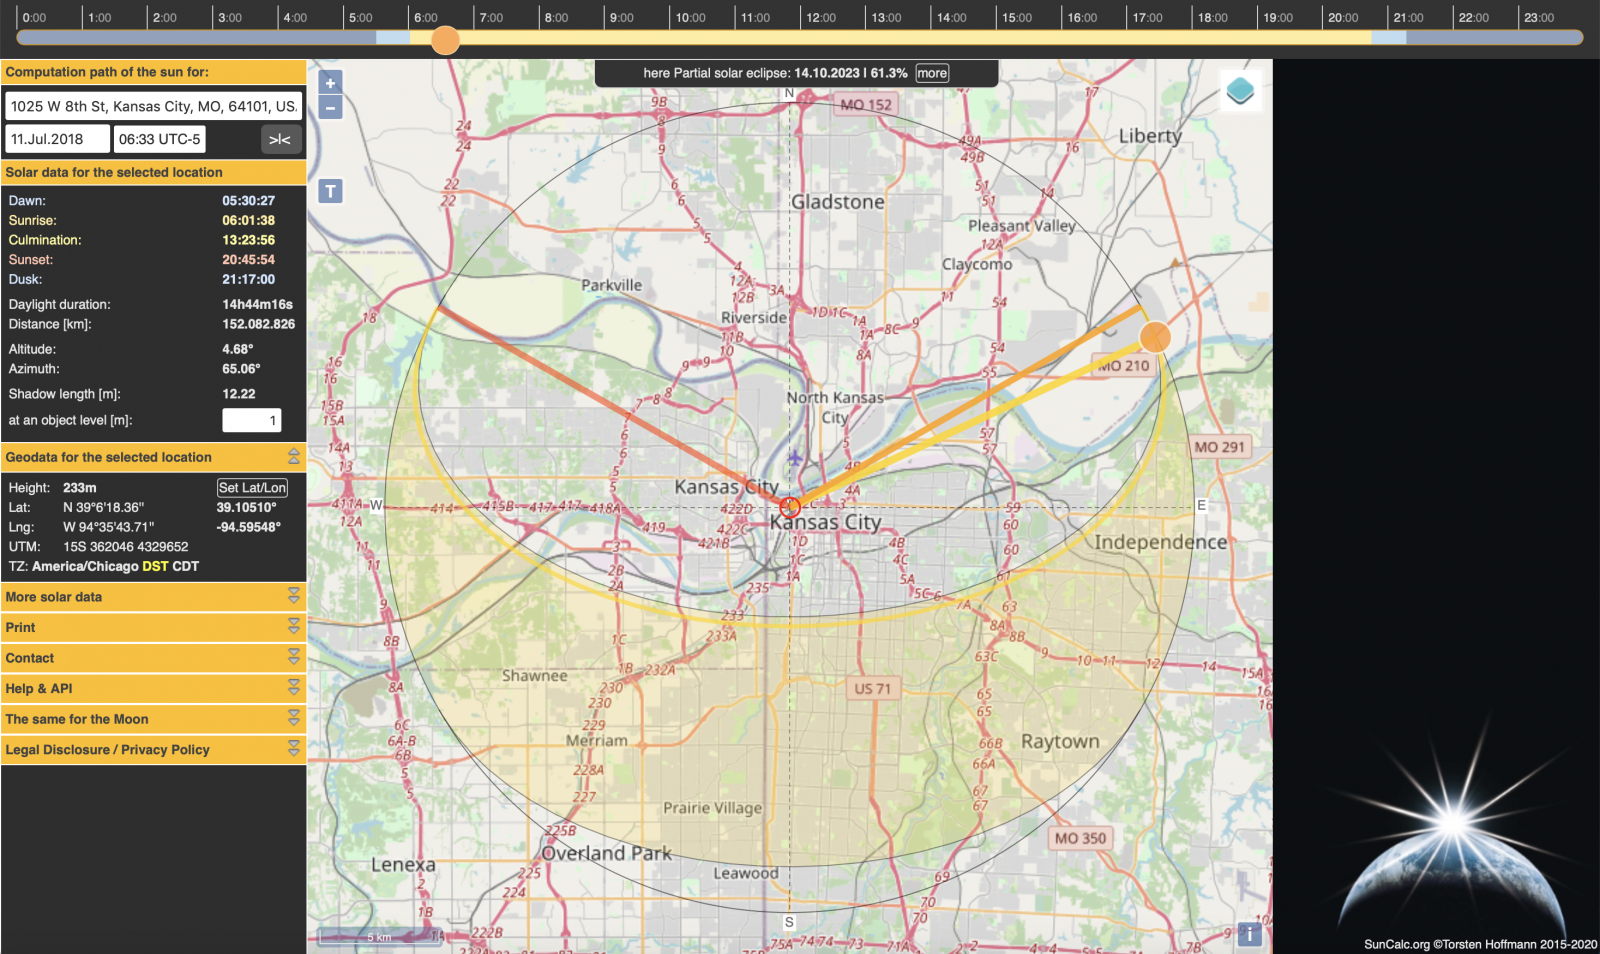Click the map zoom out minus button
1600x954 pixels.
330,108
